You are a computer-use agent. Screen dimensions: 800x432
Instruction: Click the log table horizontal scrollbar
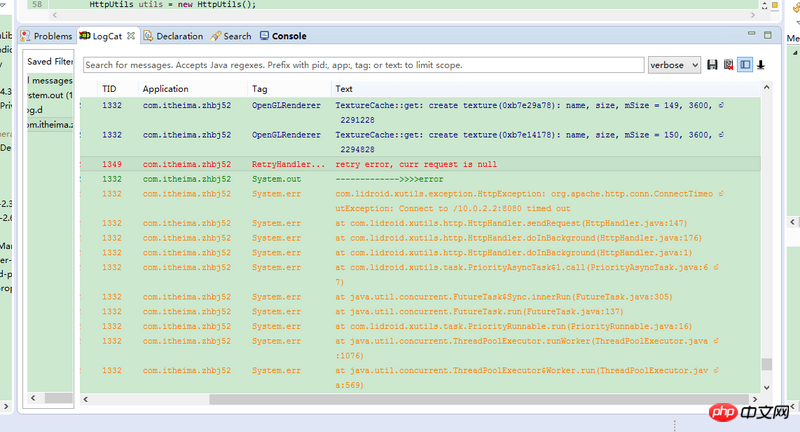300,400
